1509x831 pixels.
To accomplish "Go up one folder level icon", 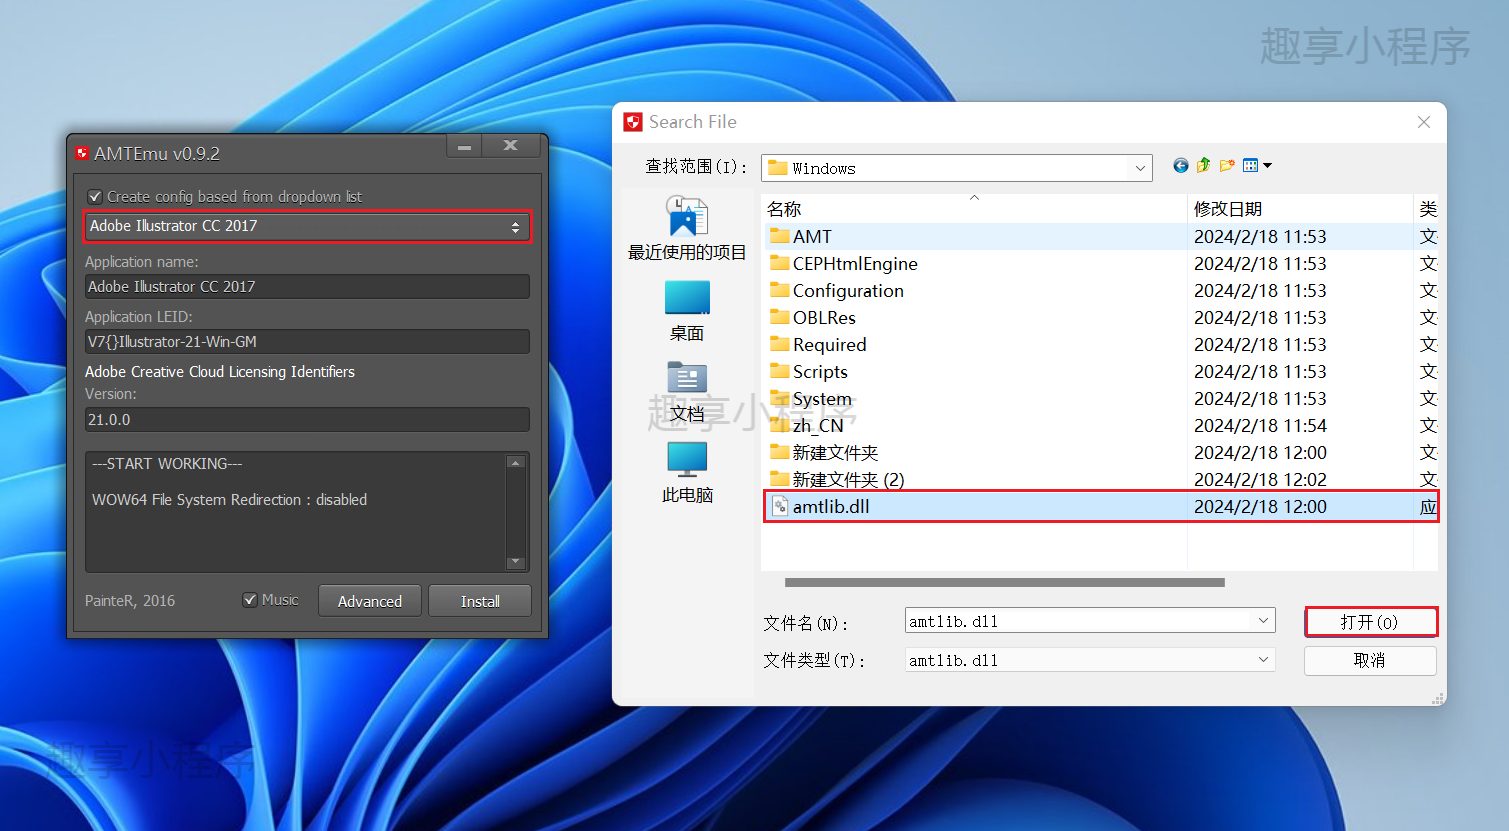I will click(x=1204, y=165).
